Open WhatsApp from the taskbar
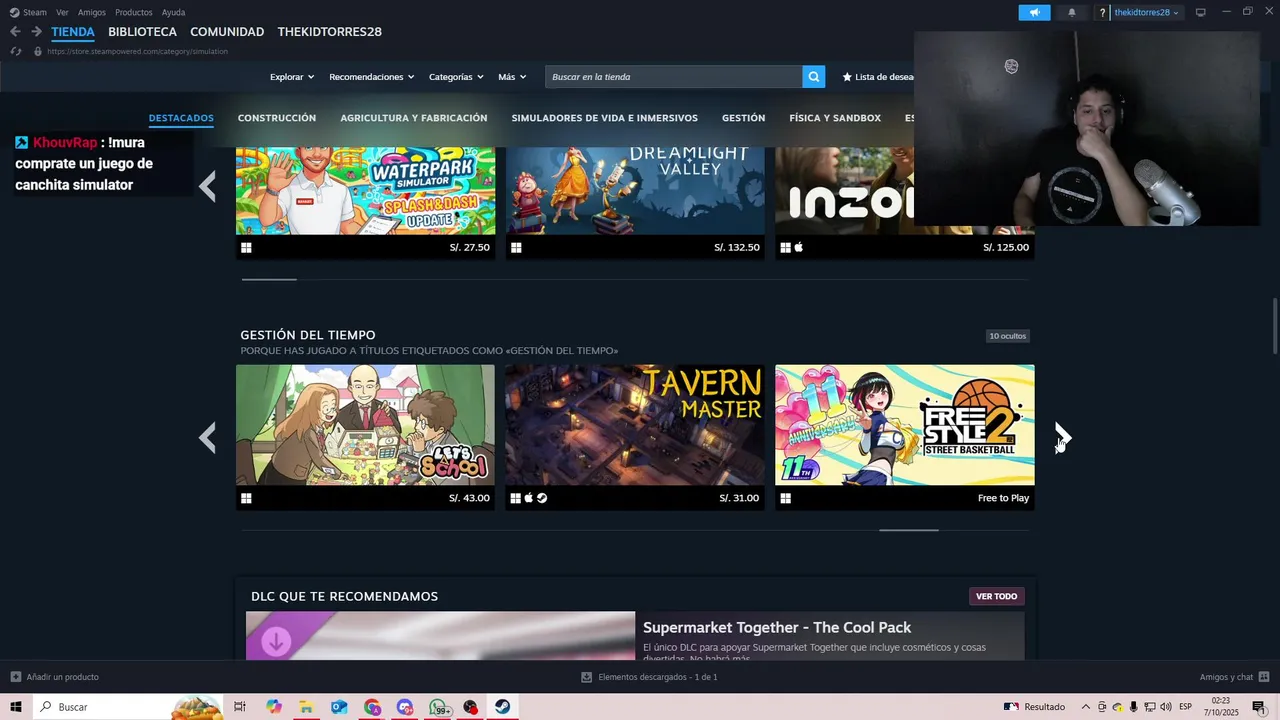 pos(438,707)
